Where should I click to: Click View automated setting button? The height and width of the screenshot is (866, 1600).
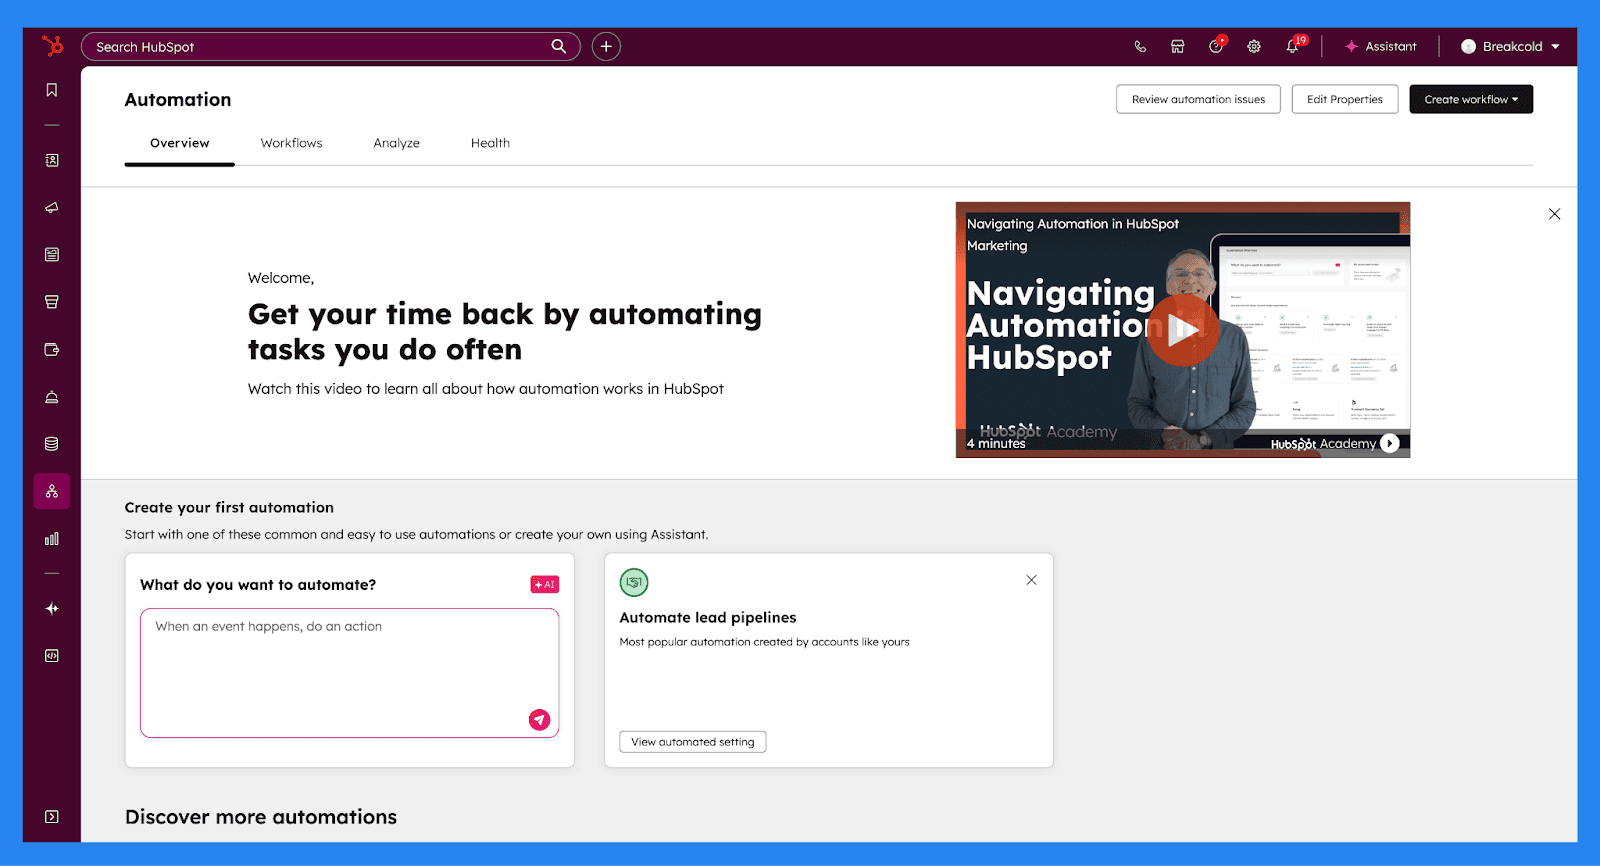pos(693,742)
